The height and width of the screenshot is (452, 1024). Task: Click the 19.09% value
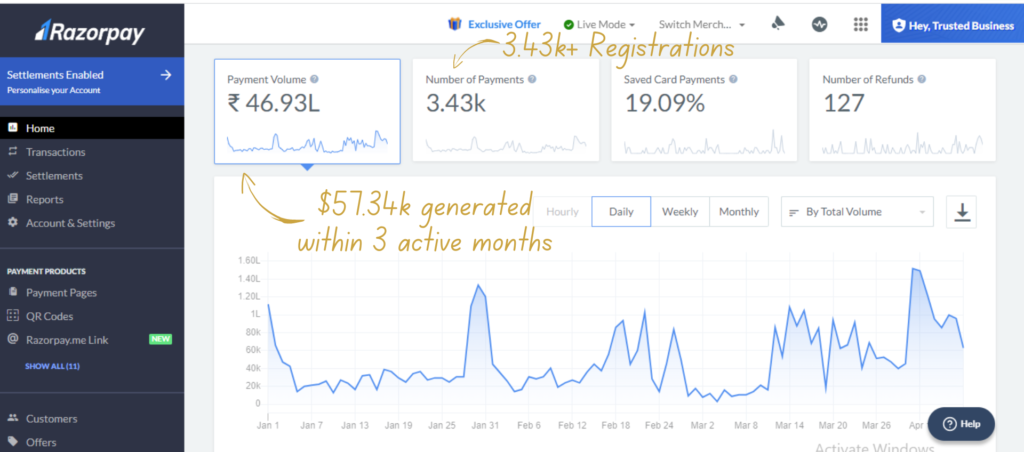click(x=664, y=103)
